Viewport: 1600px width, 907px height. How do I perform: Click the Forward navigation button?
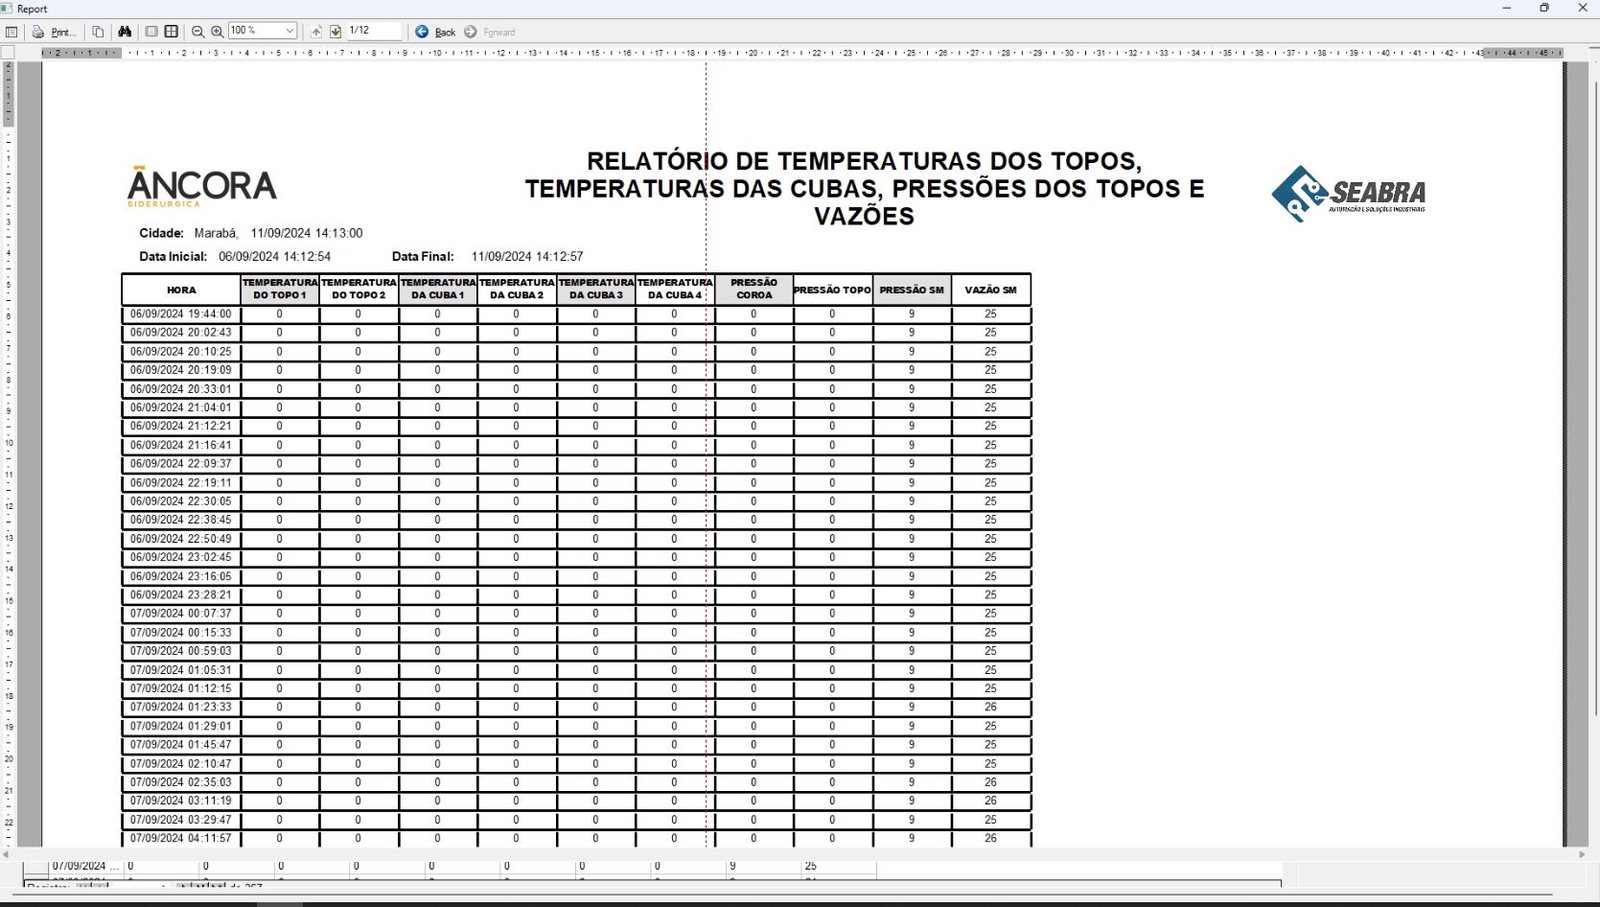tap(490, 32)
